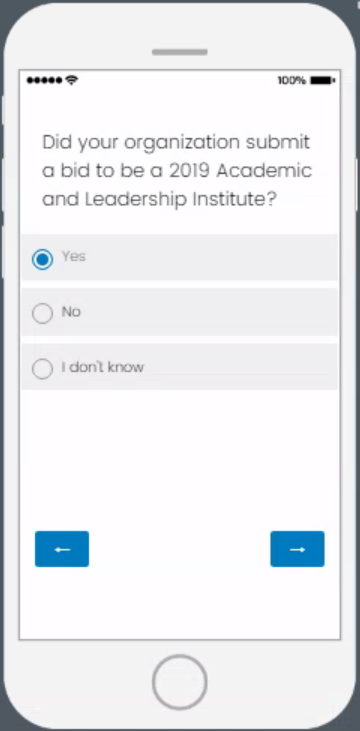Tap the Wi-Fi icon in status bar
Viewport: 360px width, 731px height.
[71, 80]
